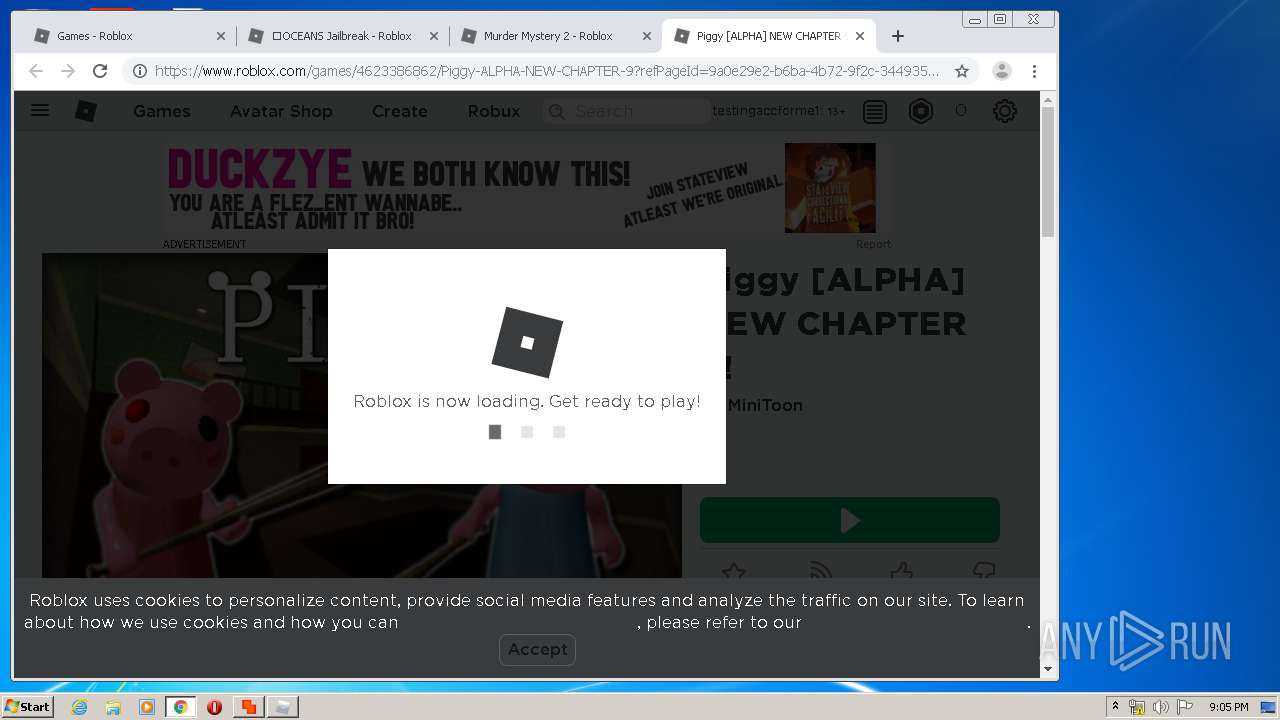
Task: Click the DUCKZYE advertisement banner
Action: tap(527, 189)
